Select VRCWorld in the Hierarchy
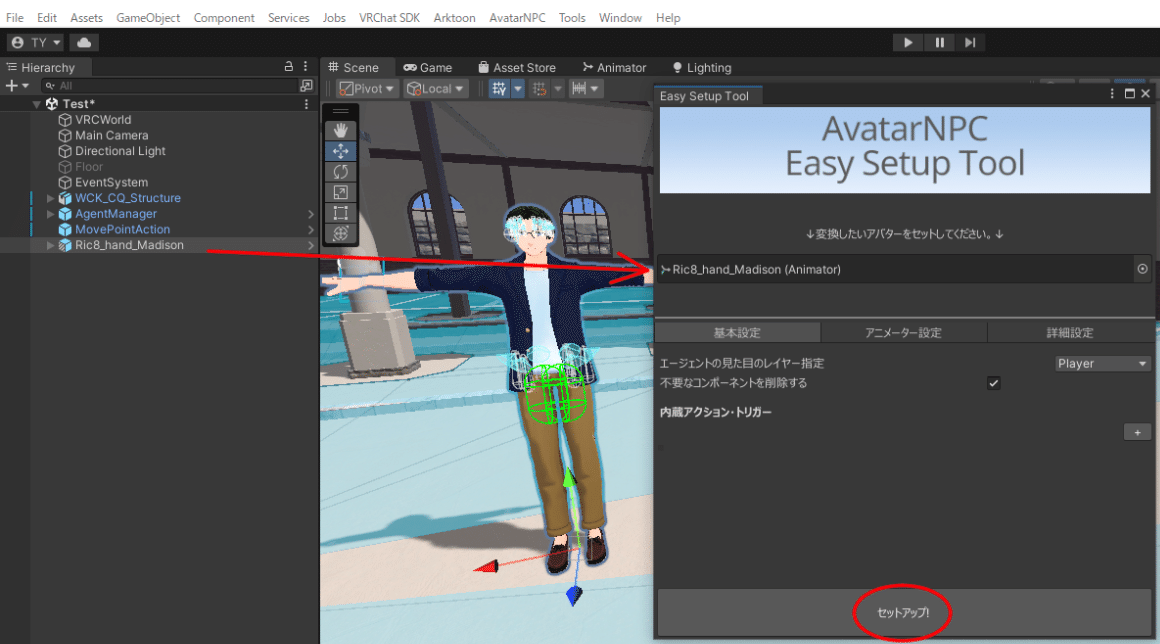 pyautogui.click(x=103, y=120)
